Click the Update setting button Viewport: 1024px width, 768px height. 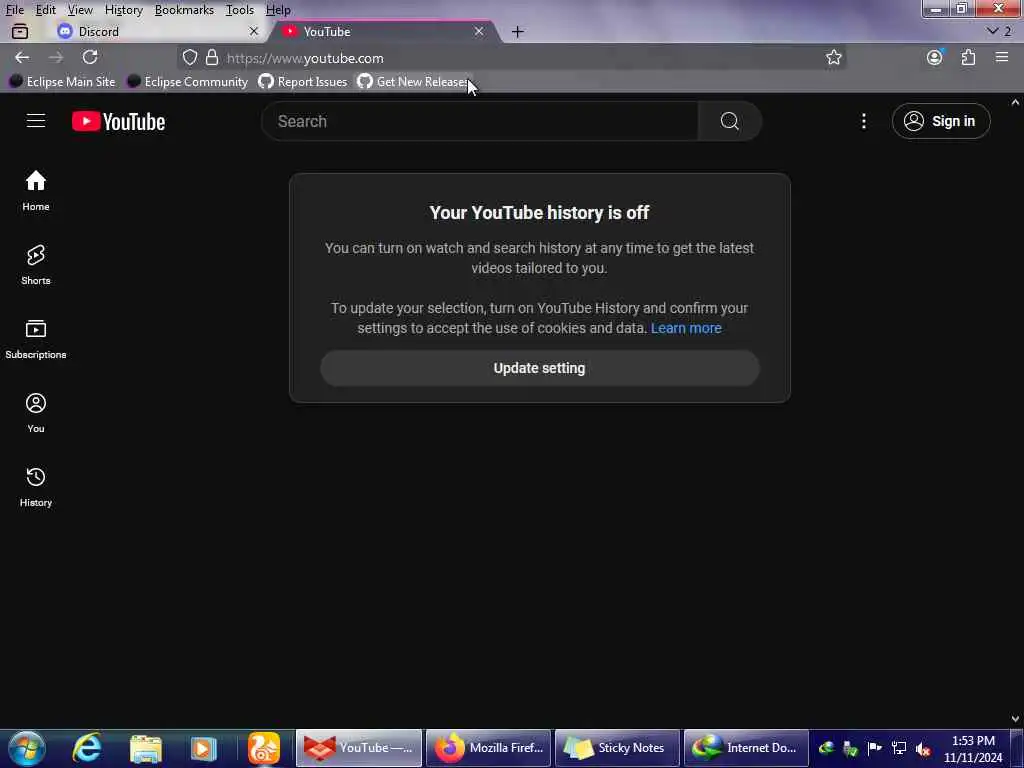tap(539, 368)
